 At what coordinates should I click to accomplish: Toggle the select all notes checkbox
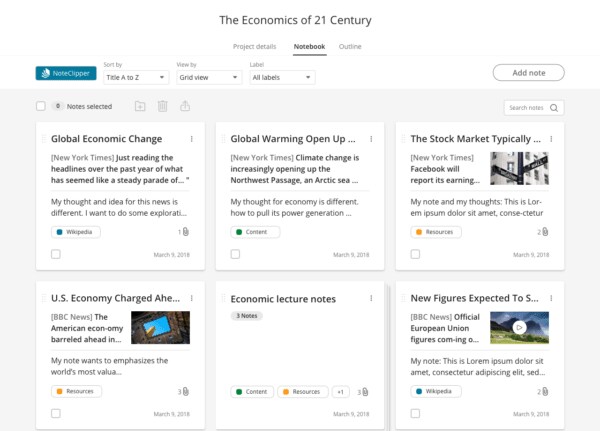tap(41, 106)
